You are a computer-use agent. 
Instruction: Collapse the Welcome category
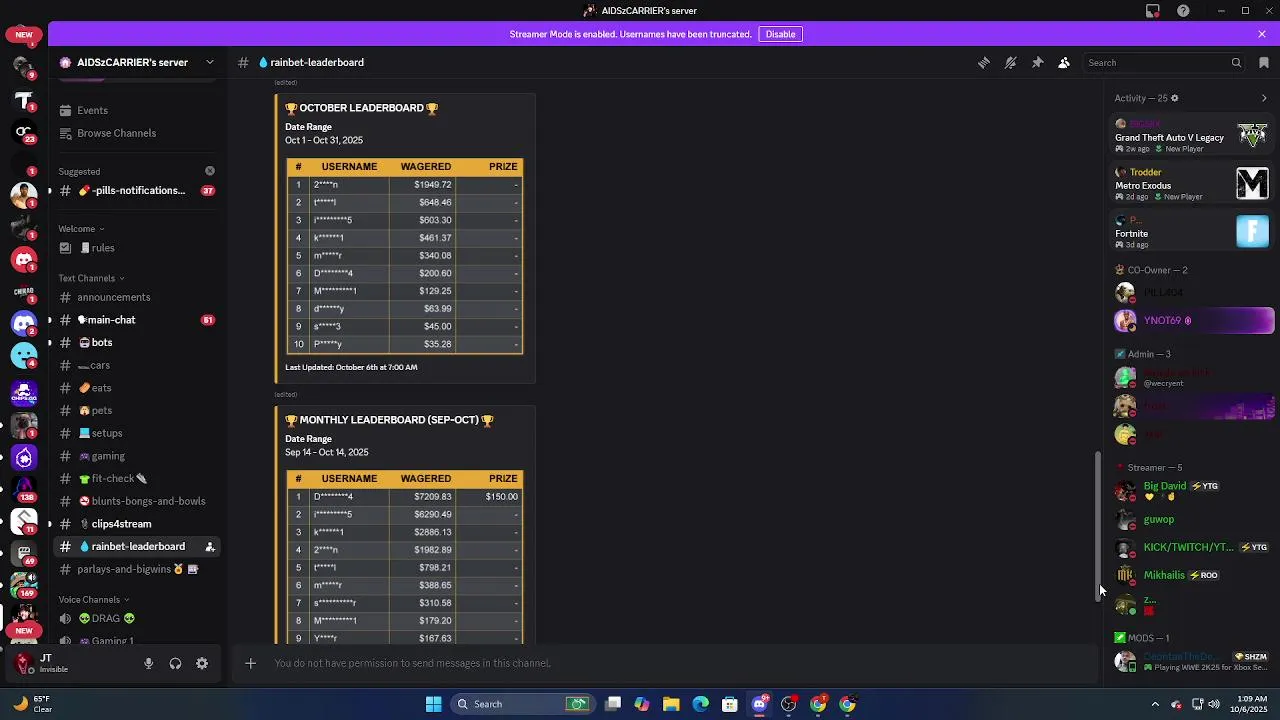81,229
